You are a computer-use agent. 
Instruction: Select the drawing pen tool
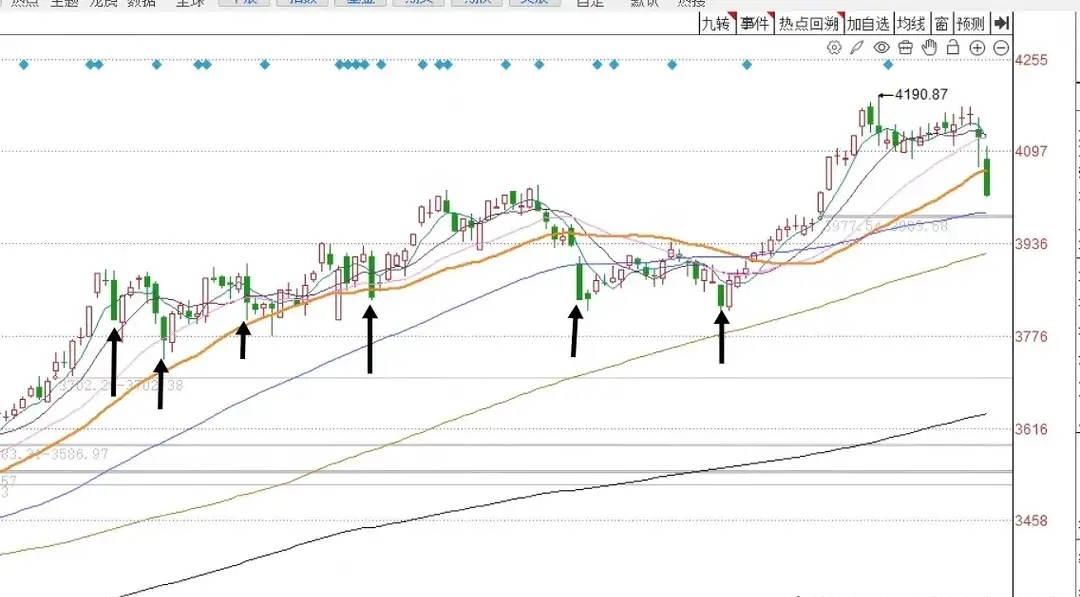click(856, 48)
